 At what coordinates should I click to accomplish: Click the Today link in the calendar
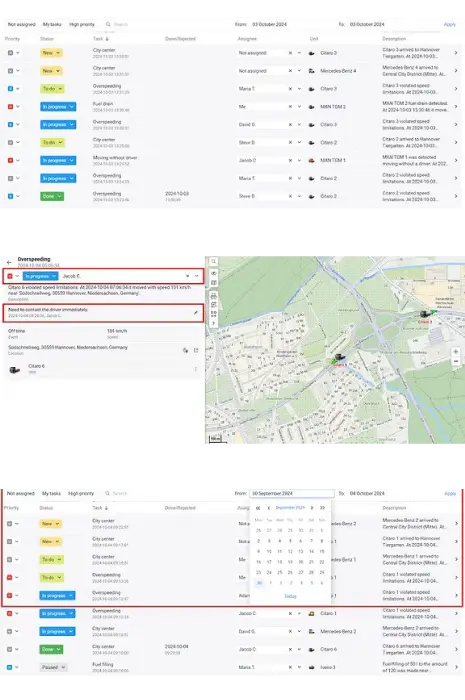tap(290, 596)
